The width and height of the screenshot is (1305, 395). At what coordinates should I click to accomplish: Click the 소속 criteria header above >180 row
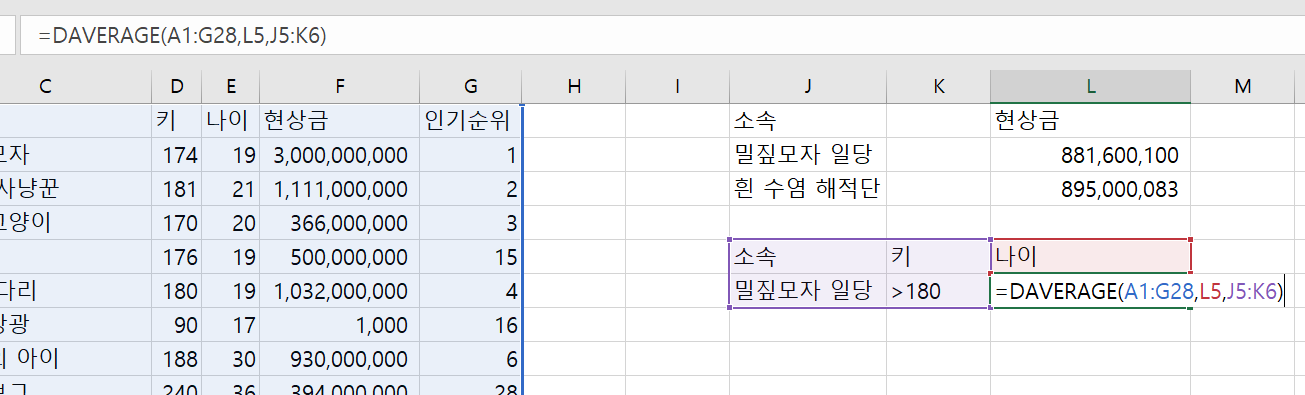(x=808, y=257)
